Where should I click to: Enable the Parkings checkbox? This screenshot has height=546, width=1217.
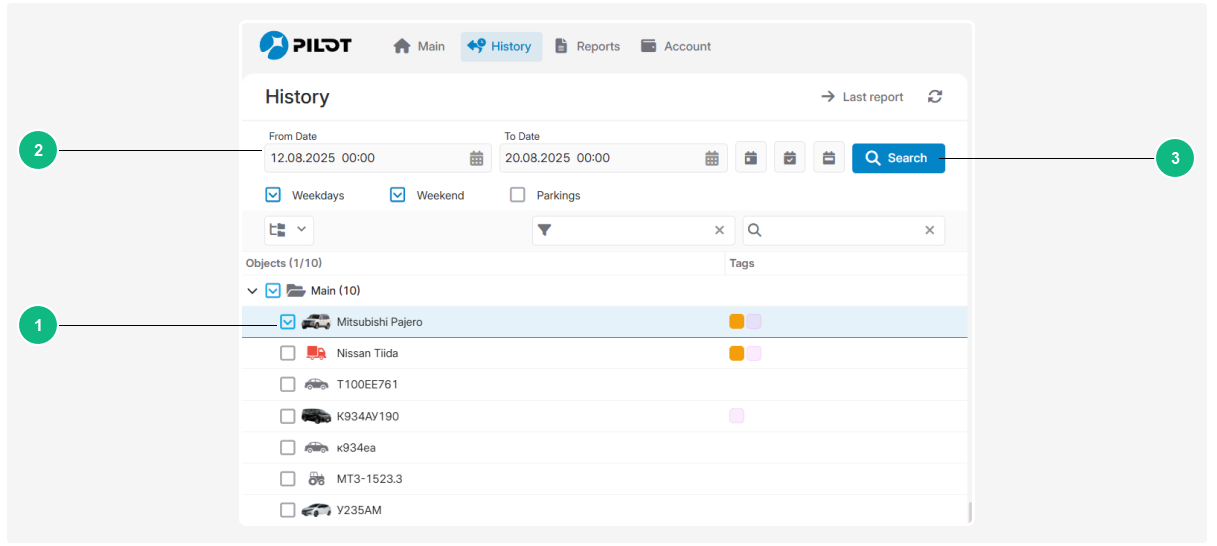(x=518, y=195)
